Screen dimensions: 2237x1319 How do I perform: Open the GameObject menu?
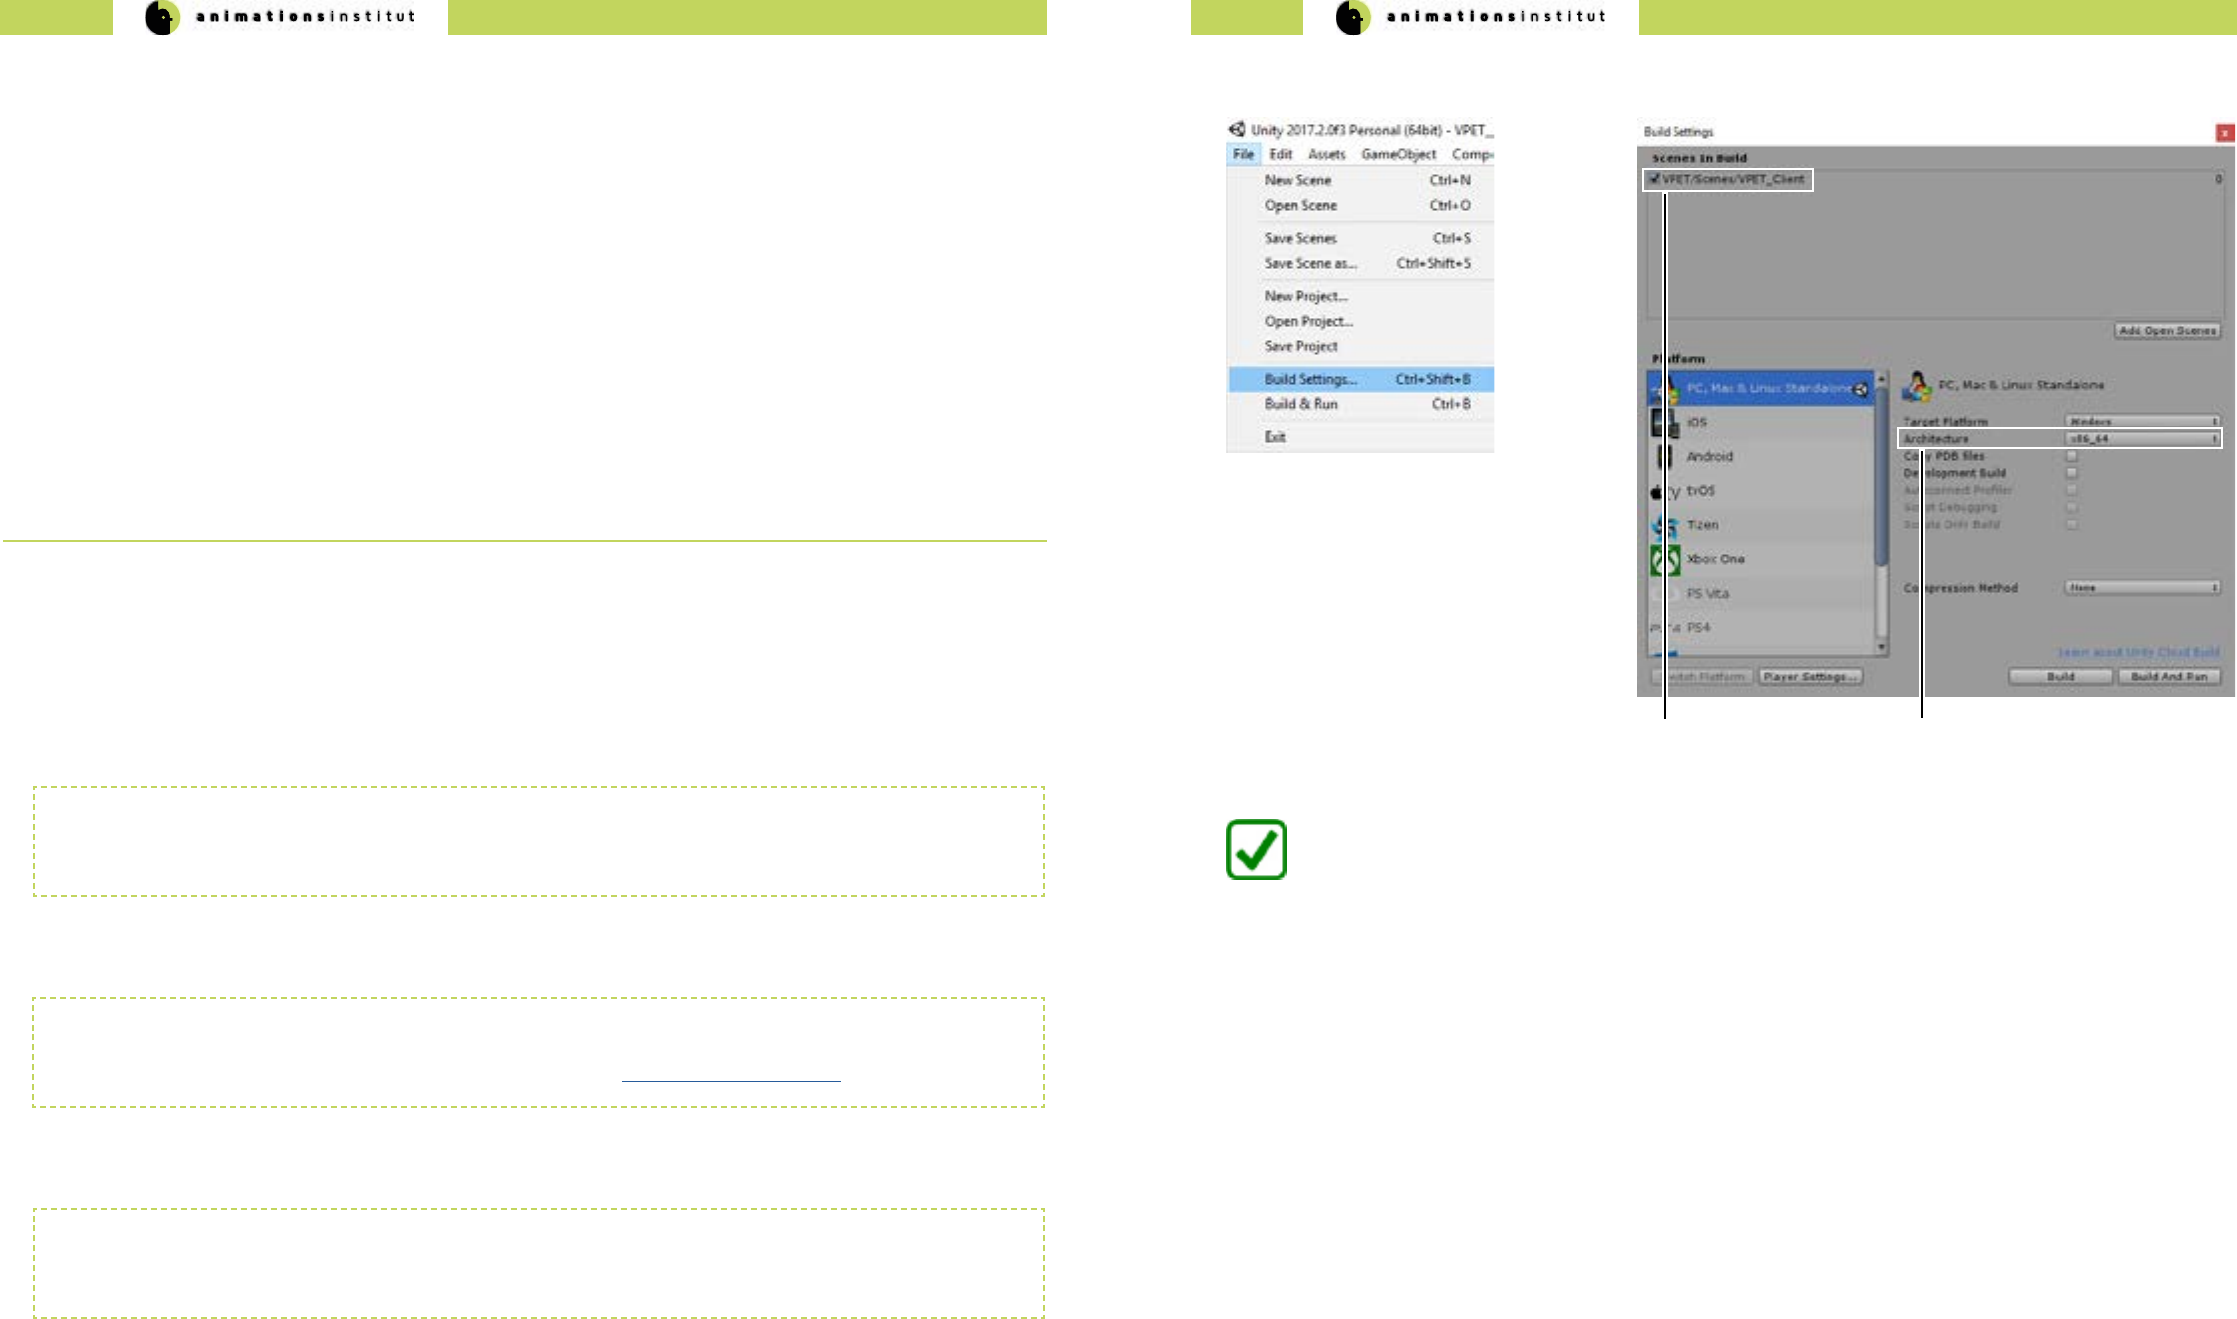1398,154
